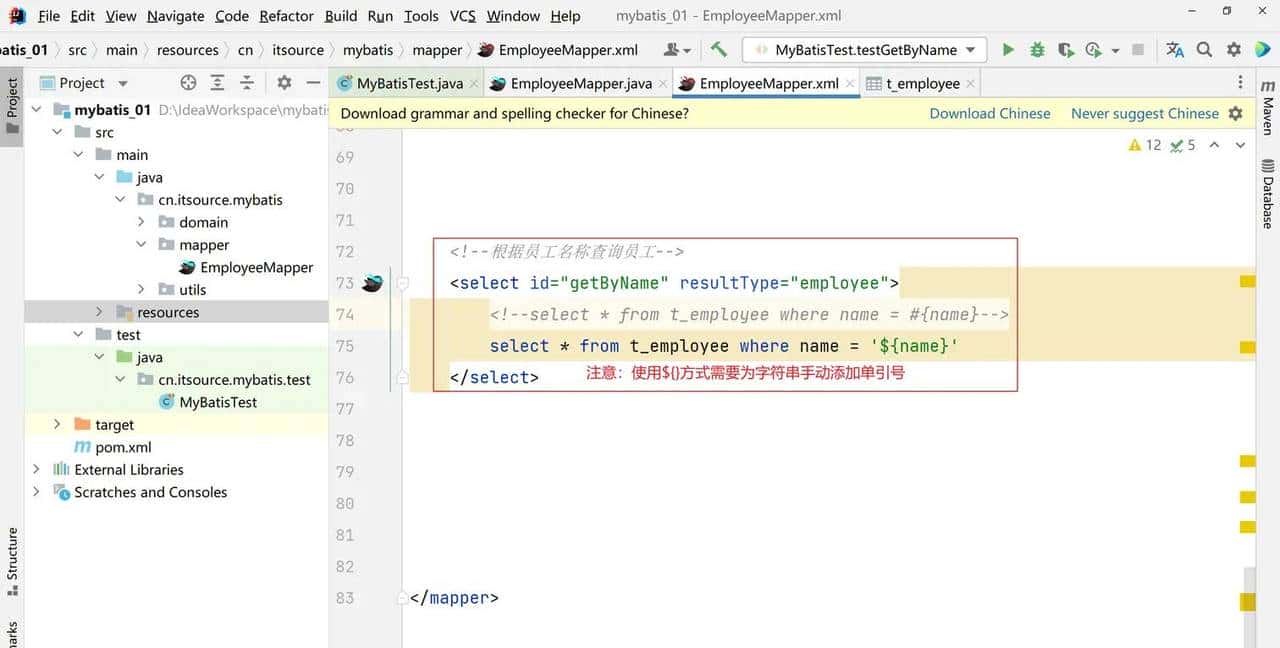The height and width of the screenshot is (648, 1280).
Task: Click the Translate icon in toolbar
Action: 1175,49
